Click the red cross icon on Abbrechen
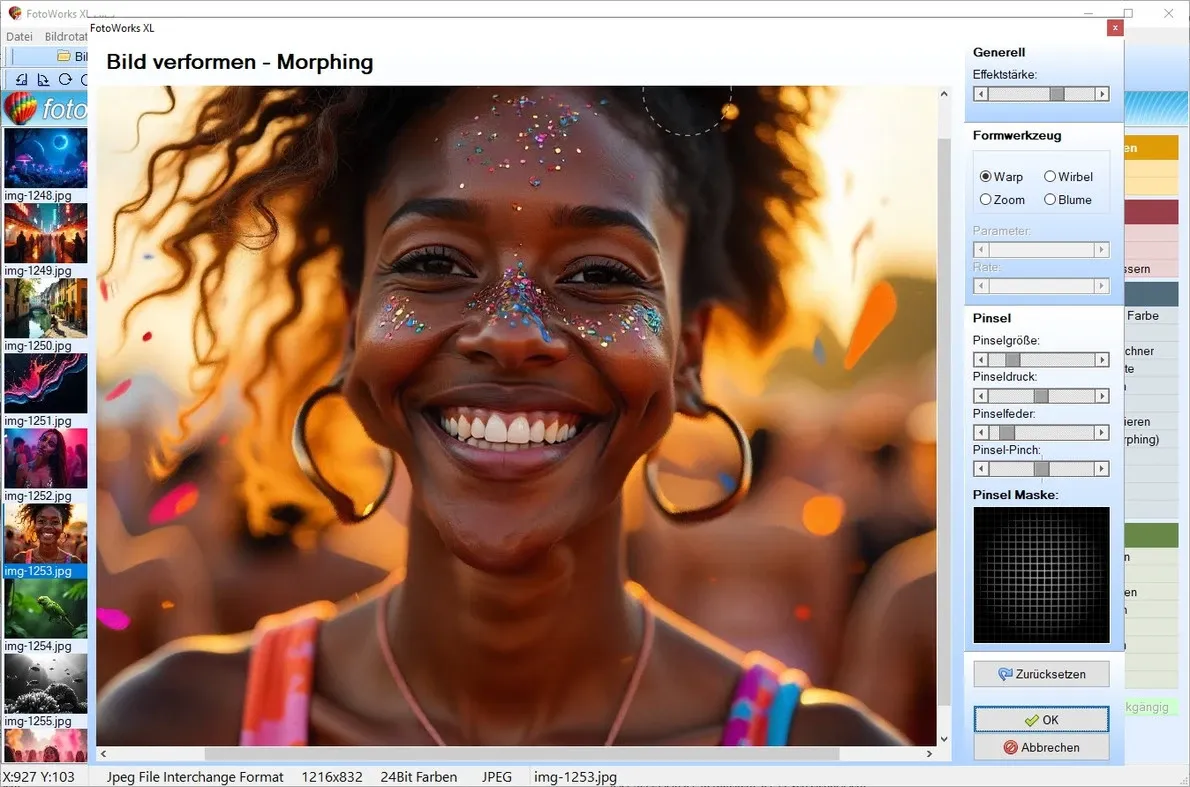Image resolution: width=1190 pixels, height=787 pixels. click(x=1010, y=747)
